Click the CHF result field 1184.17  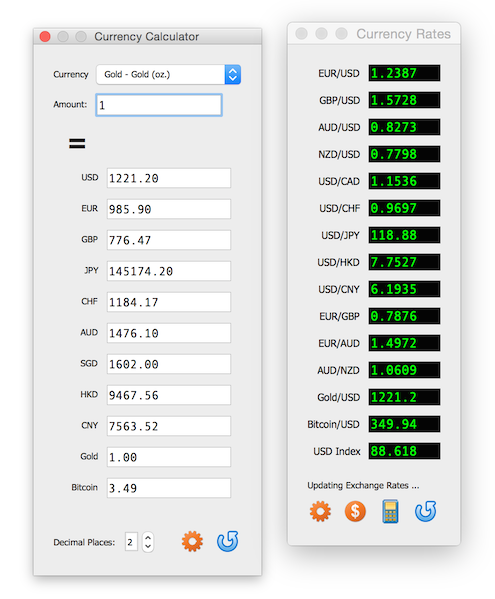(169, 302)
